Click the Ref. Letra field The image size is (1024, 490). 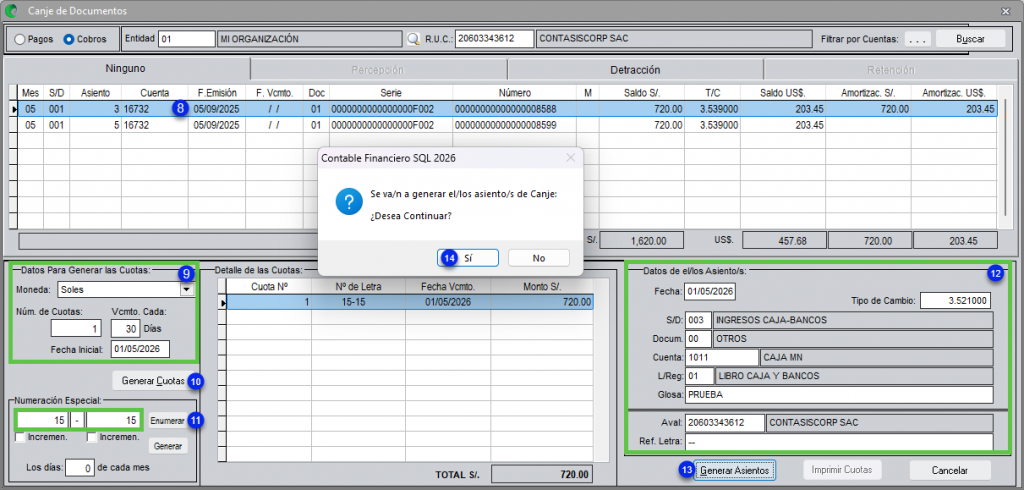[839, 442]
